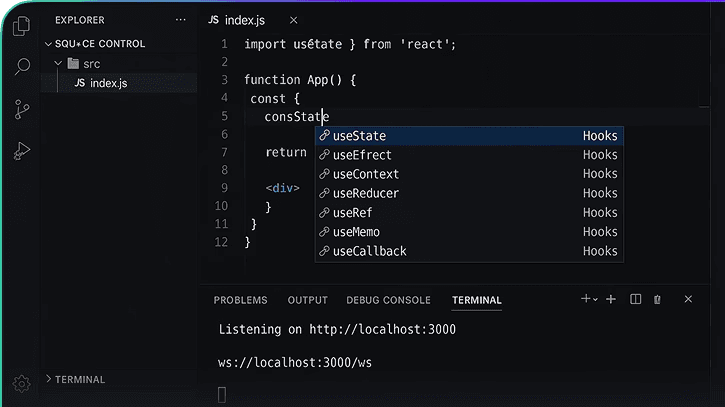Click the 'const {' line in editor

point(275,99)
